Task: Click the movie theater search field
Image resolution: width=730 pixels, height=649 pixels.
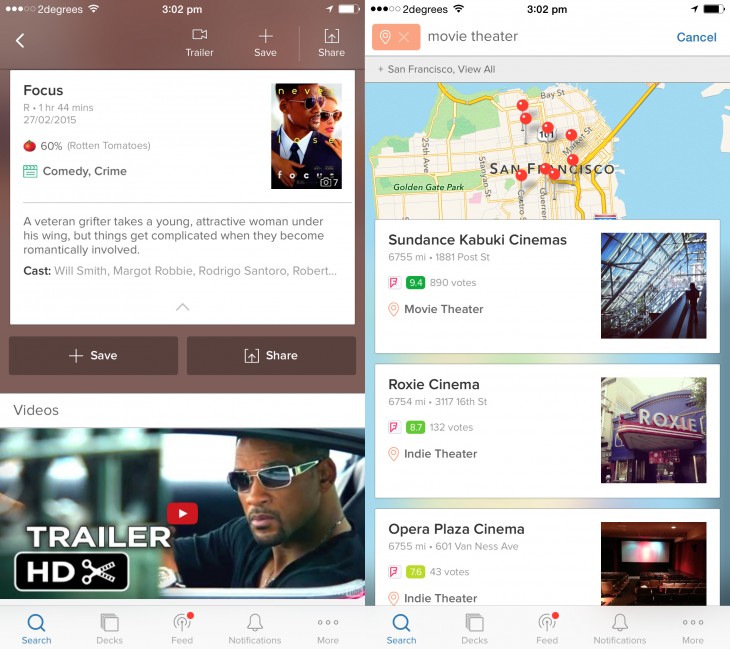Action: [540, 37]
